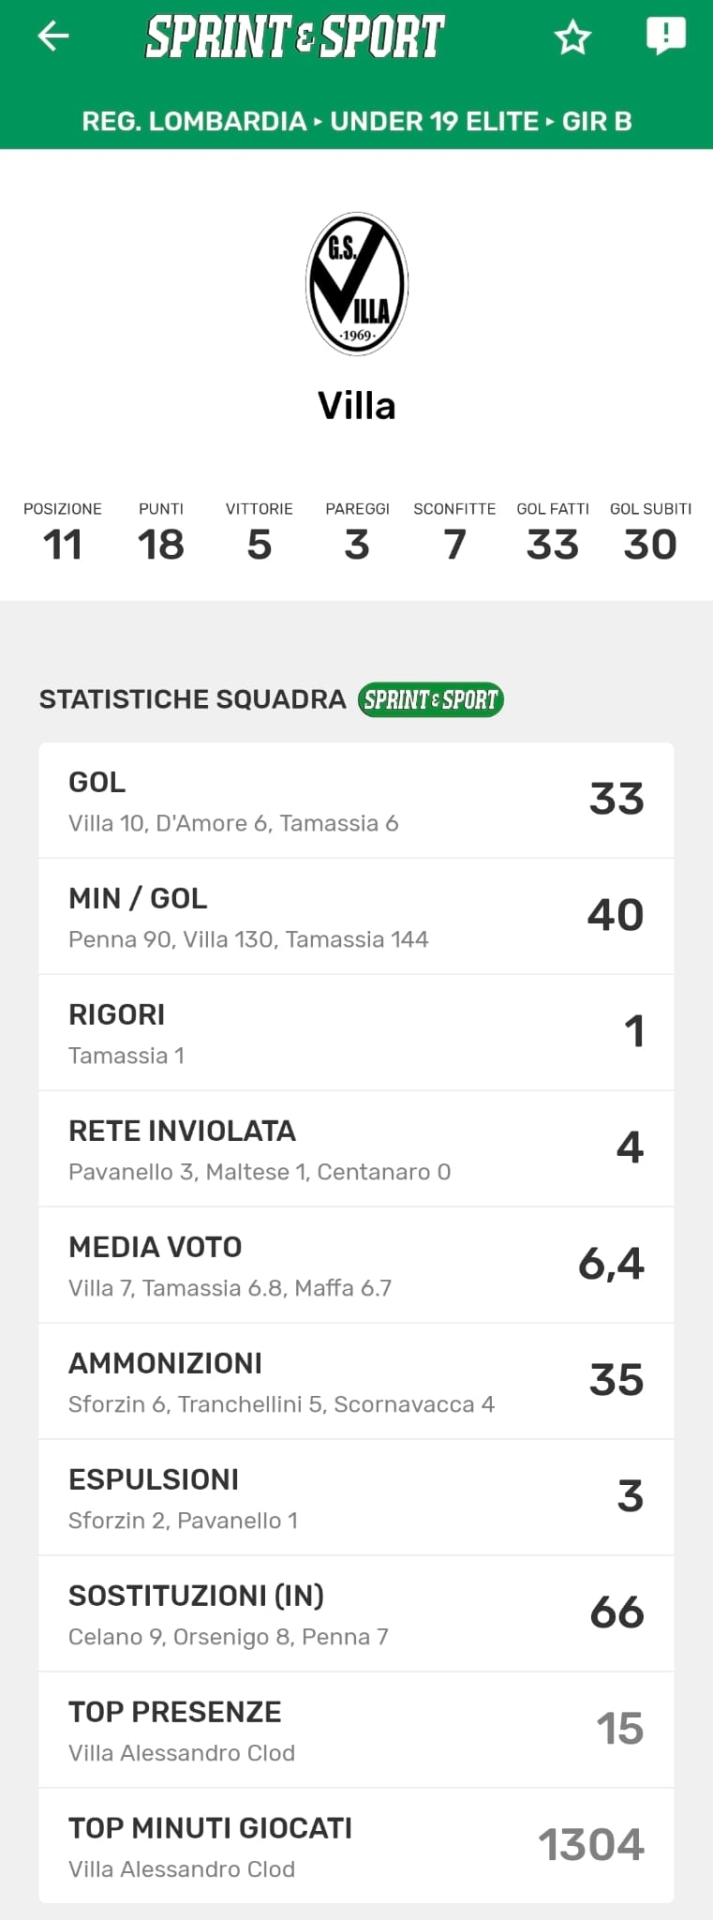Open REG. LOMBARDIA breadcrumb
Viewport: 713px width, 1920px height.
[x=194, y=122]
